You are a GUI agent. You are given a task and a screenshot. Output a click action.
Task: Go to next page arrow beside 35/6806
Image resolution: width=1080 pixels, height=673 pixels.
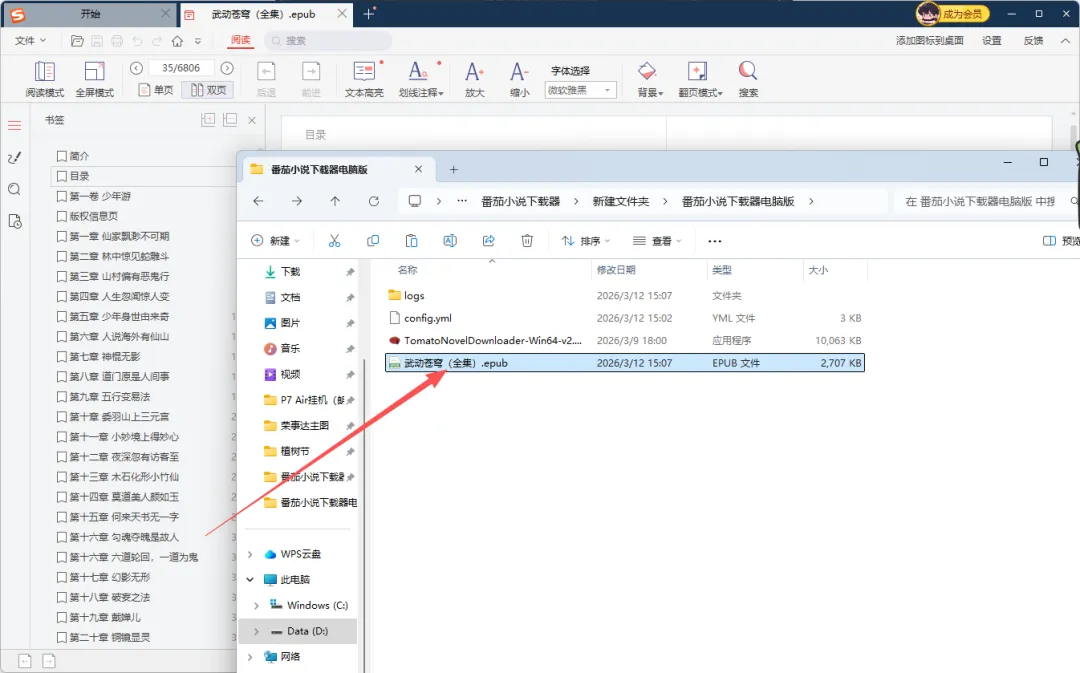click(227, 68)
